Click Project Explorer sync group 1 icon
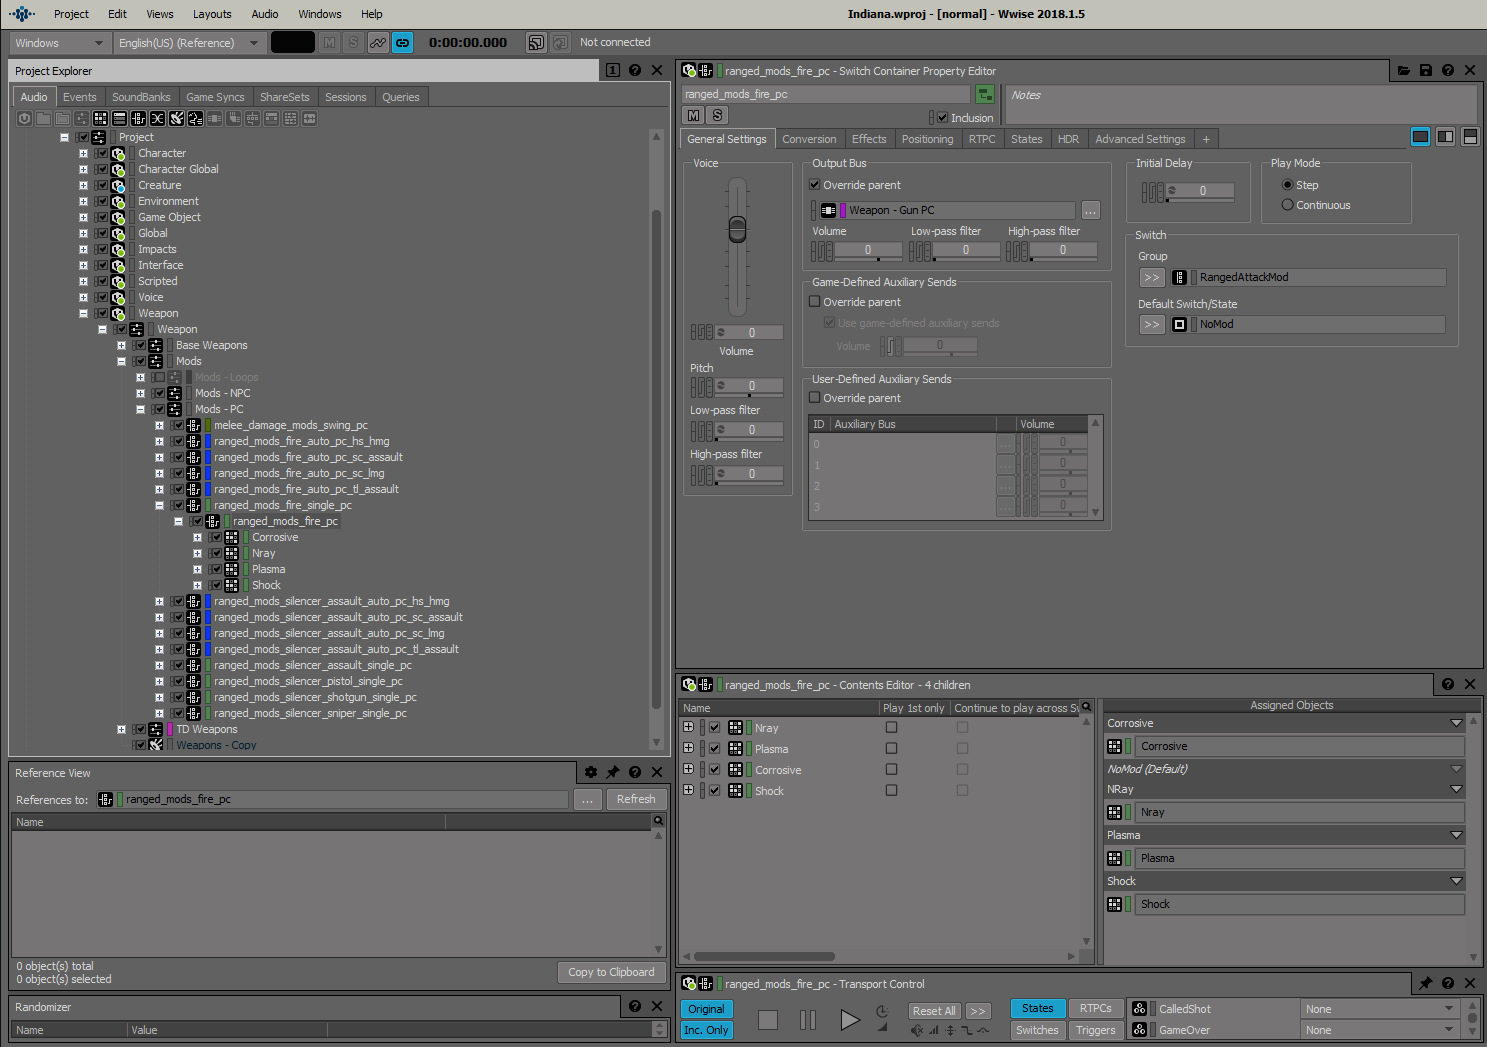Image resolution: width=1487 pixels, height=1047 pixels. tap(613, 71)
